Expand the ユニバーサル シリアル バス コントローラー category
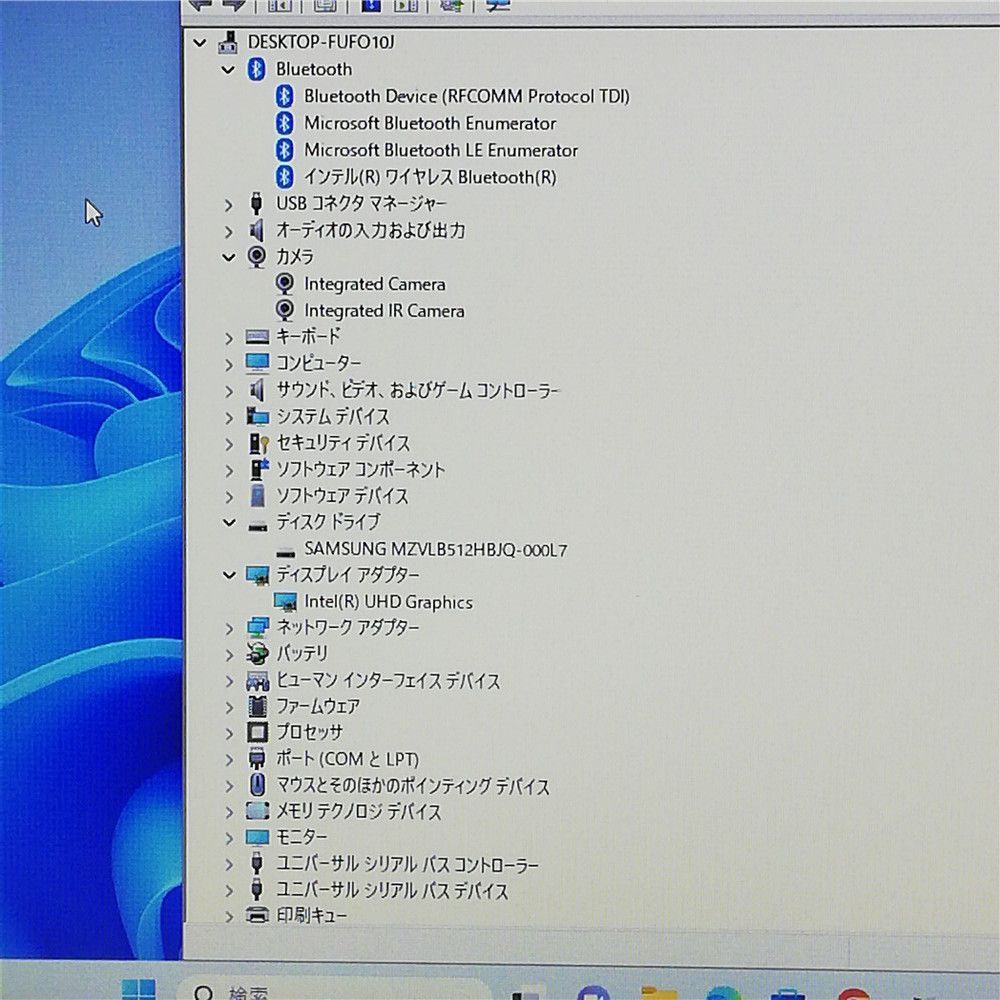The width and height of the screenshot is (1000, 1000). pos(229,864)
